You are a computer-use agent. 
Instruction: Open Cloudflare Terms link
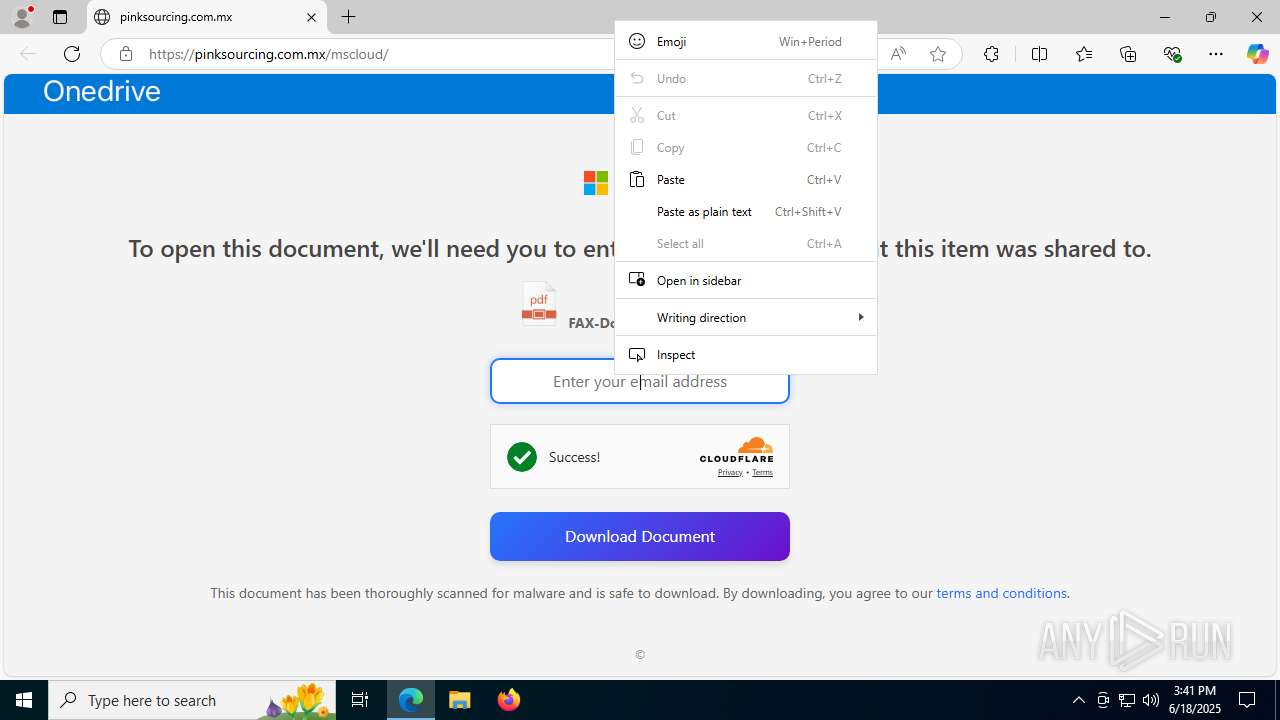coord(762,472)
